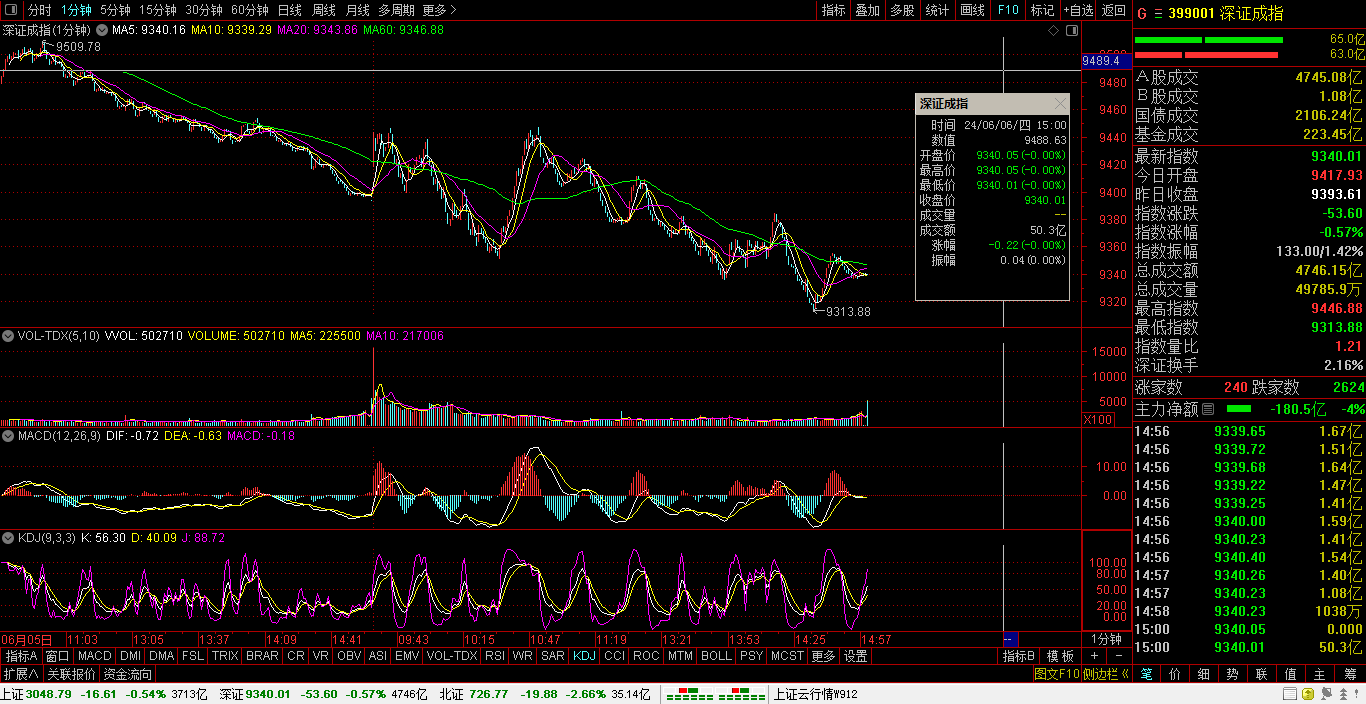The width and height of the screenshot is (1366, 704).
Task: Click the diamond icon above the price chart
Action: click(x=1054, y=31)
